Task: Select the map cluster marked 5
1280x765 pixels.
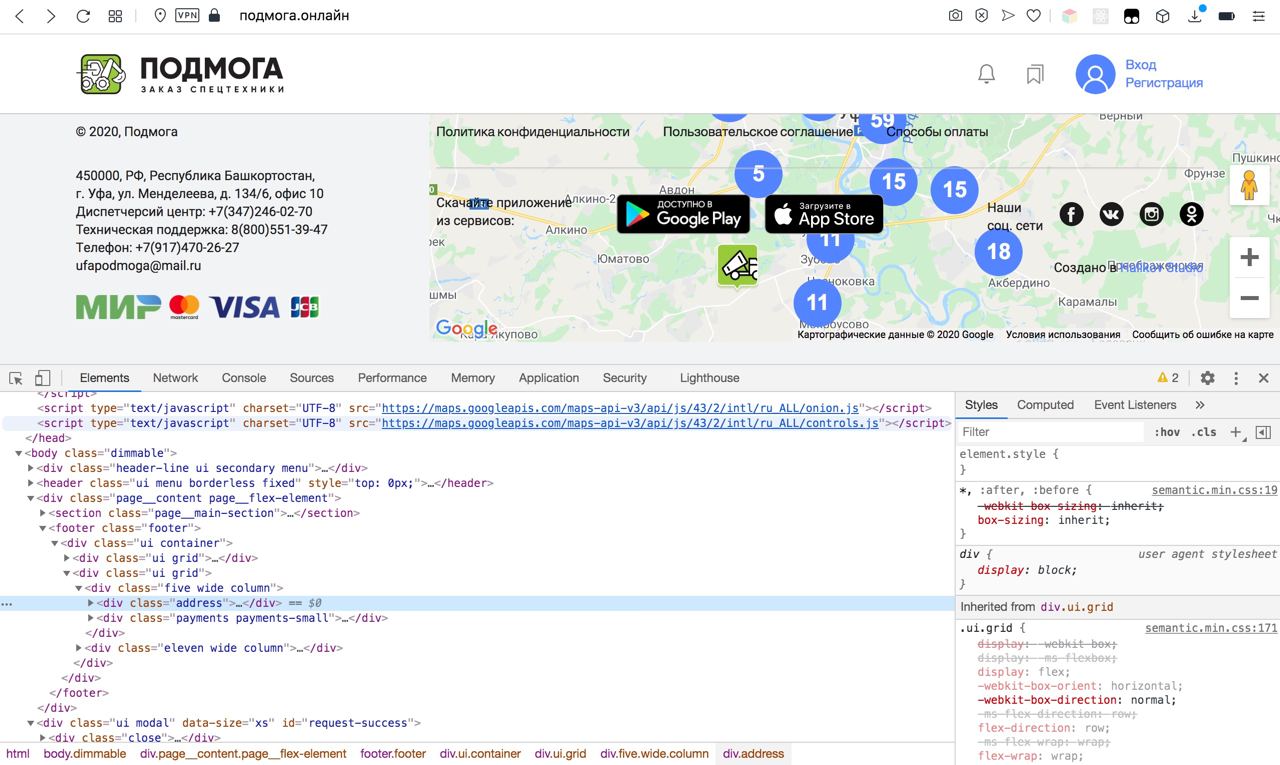Action: (758, 174)
